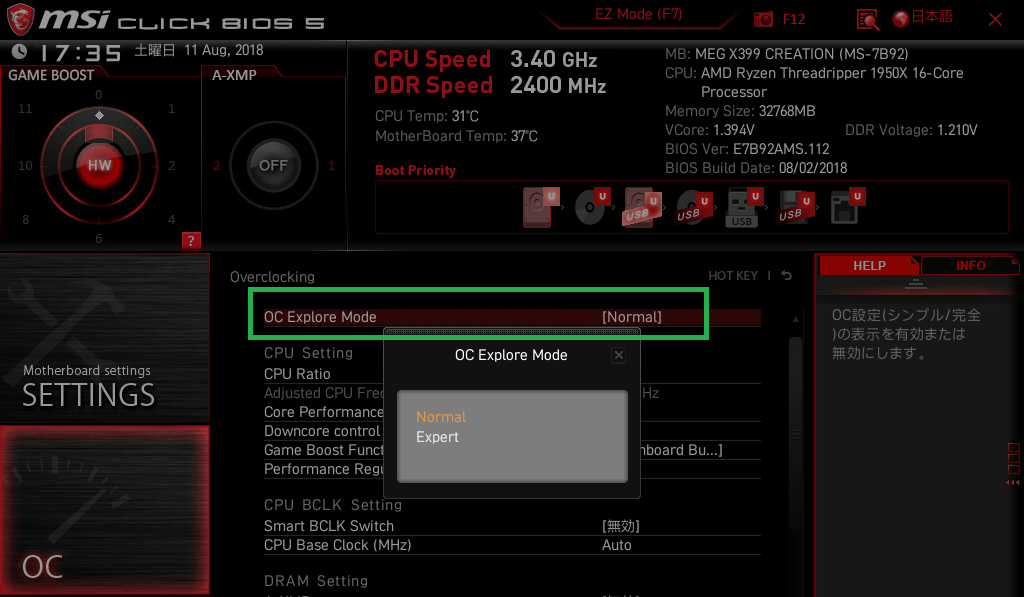The width and height of the screenshot is (1024, 597).
Task: Select the last boot device in Boot Priority
Action: [x=848, y=207]
